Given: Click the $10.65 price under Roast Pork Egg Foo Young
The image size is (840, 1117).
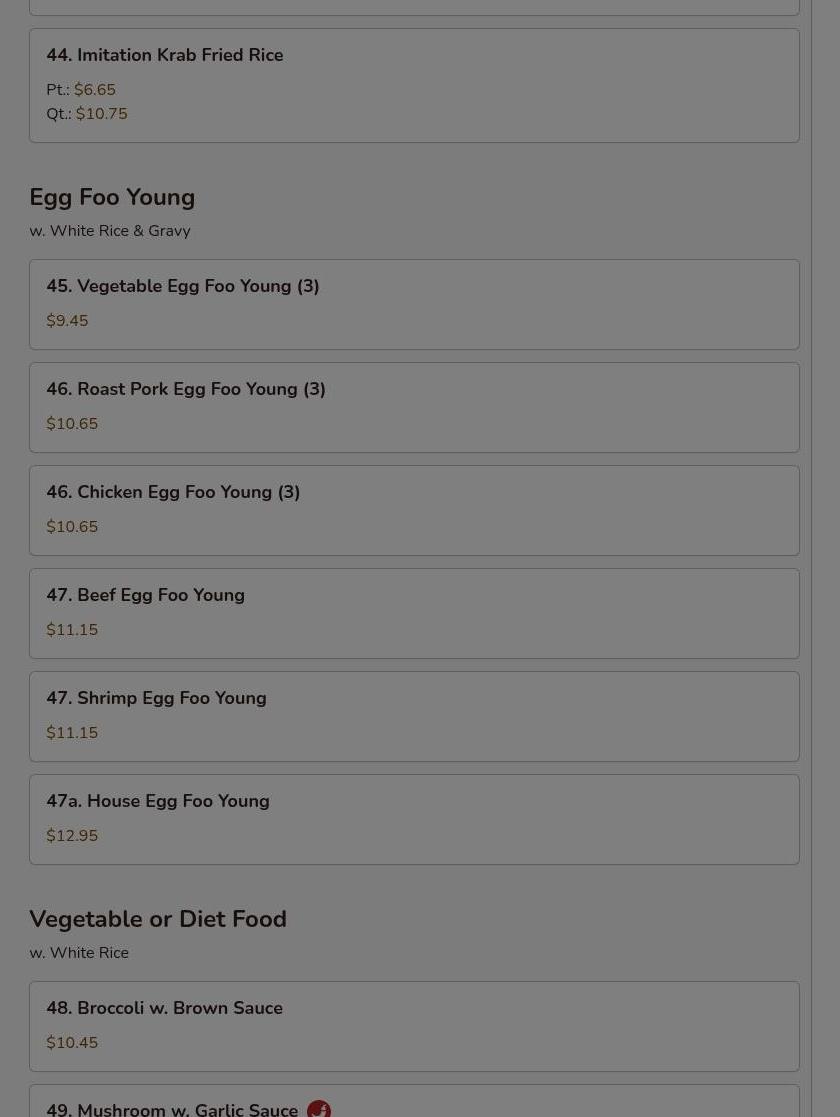Looking at the screenshot, I should [72, 424].
